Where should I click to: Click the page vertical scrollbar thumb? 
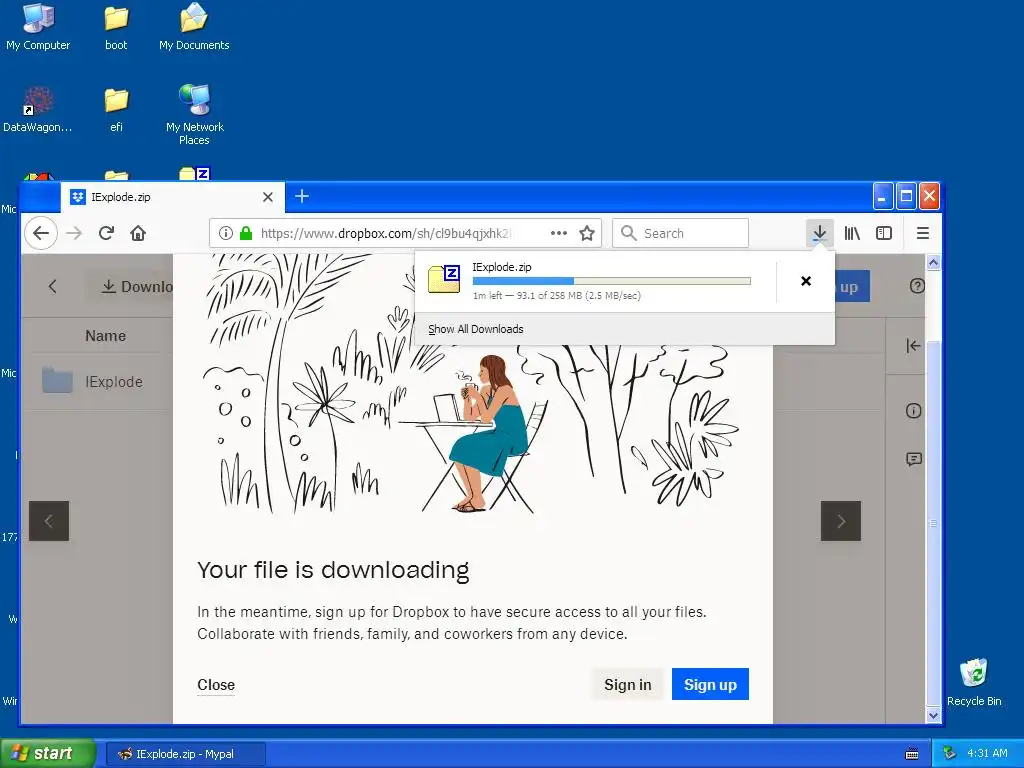pyautogui.click(x=933, y=522)
